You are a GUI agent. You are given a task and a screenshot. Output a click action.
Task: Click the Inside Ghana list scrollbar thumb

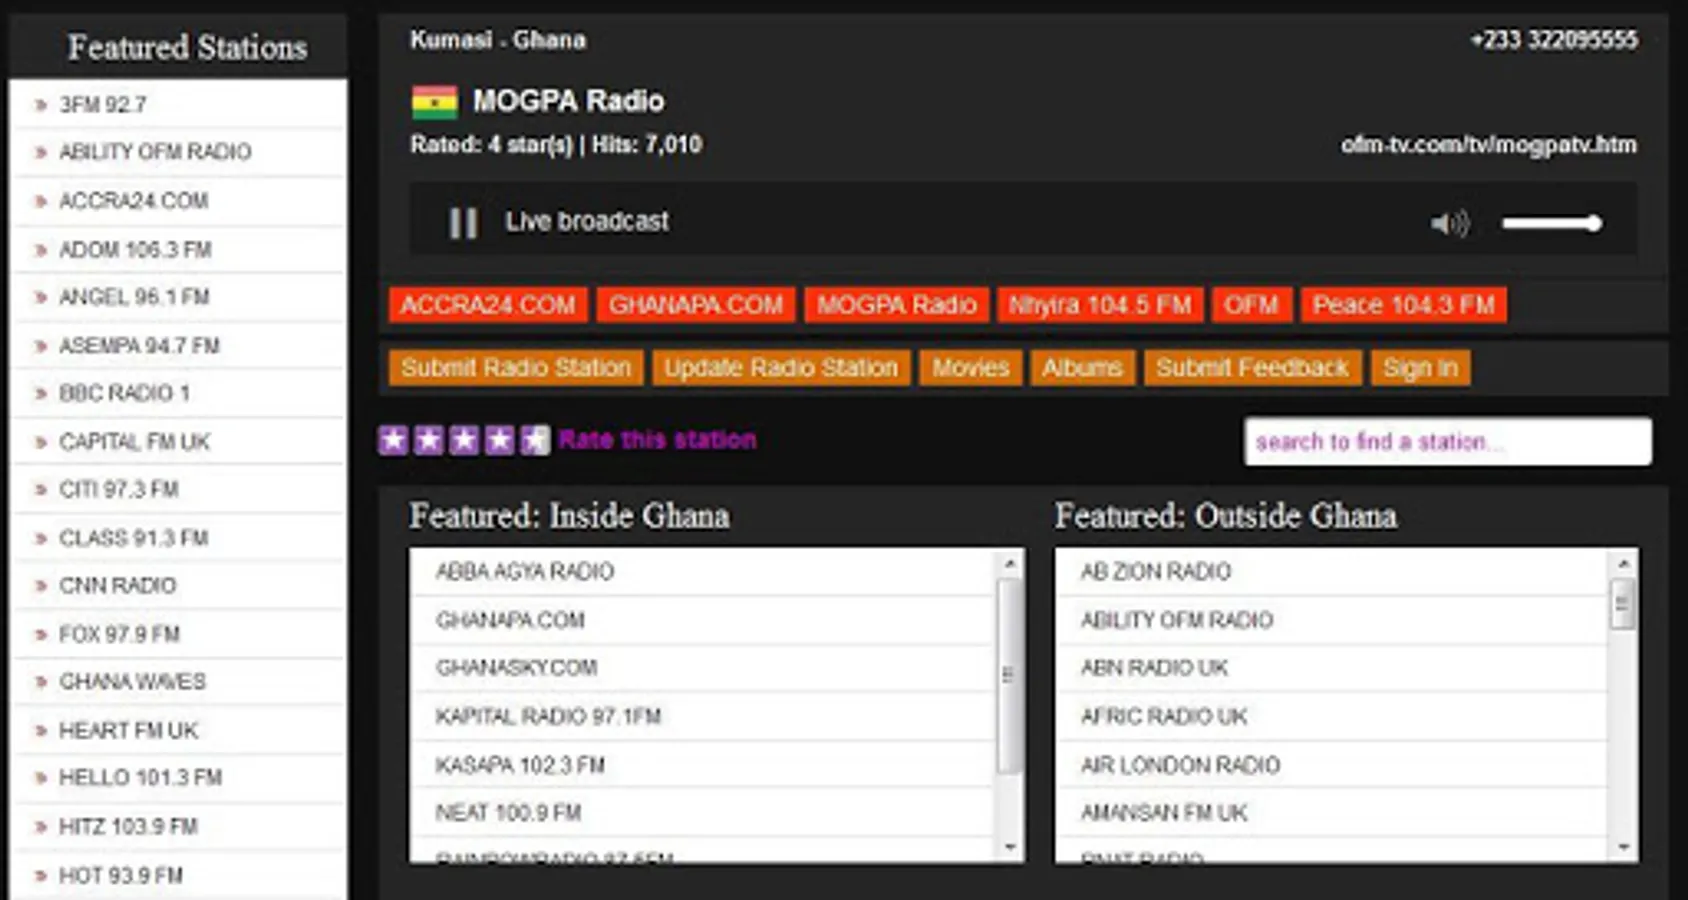pyautogui.click(x=1010, y=675)
